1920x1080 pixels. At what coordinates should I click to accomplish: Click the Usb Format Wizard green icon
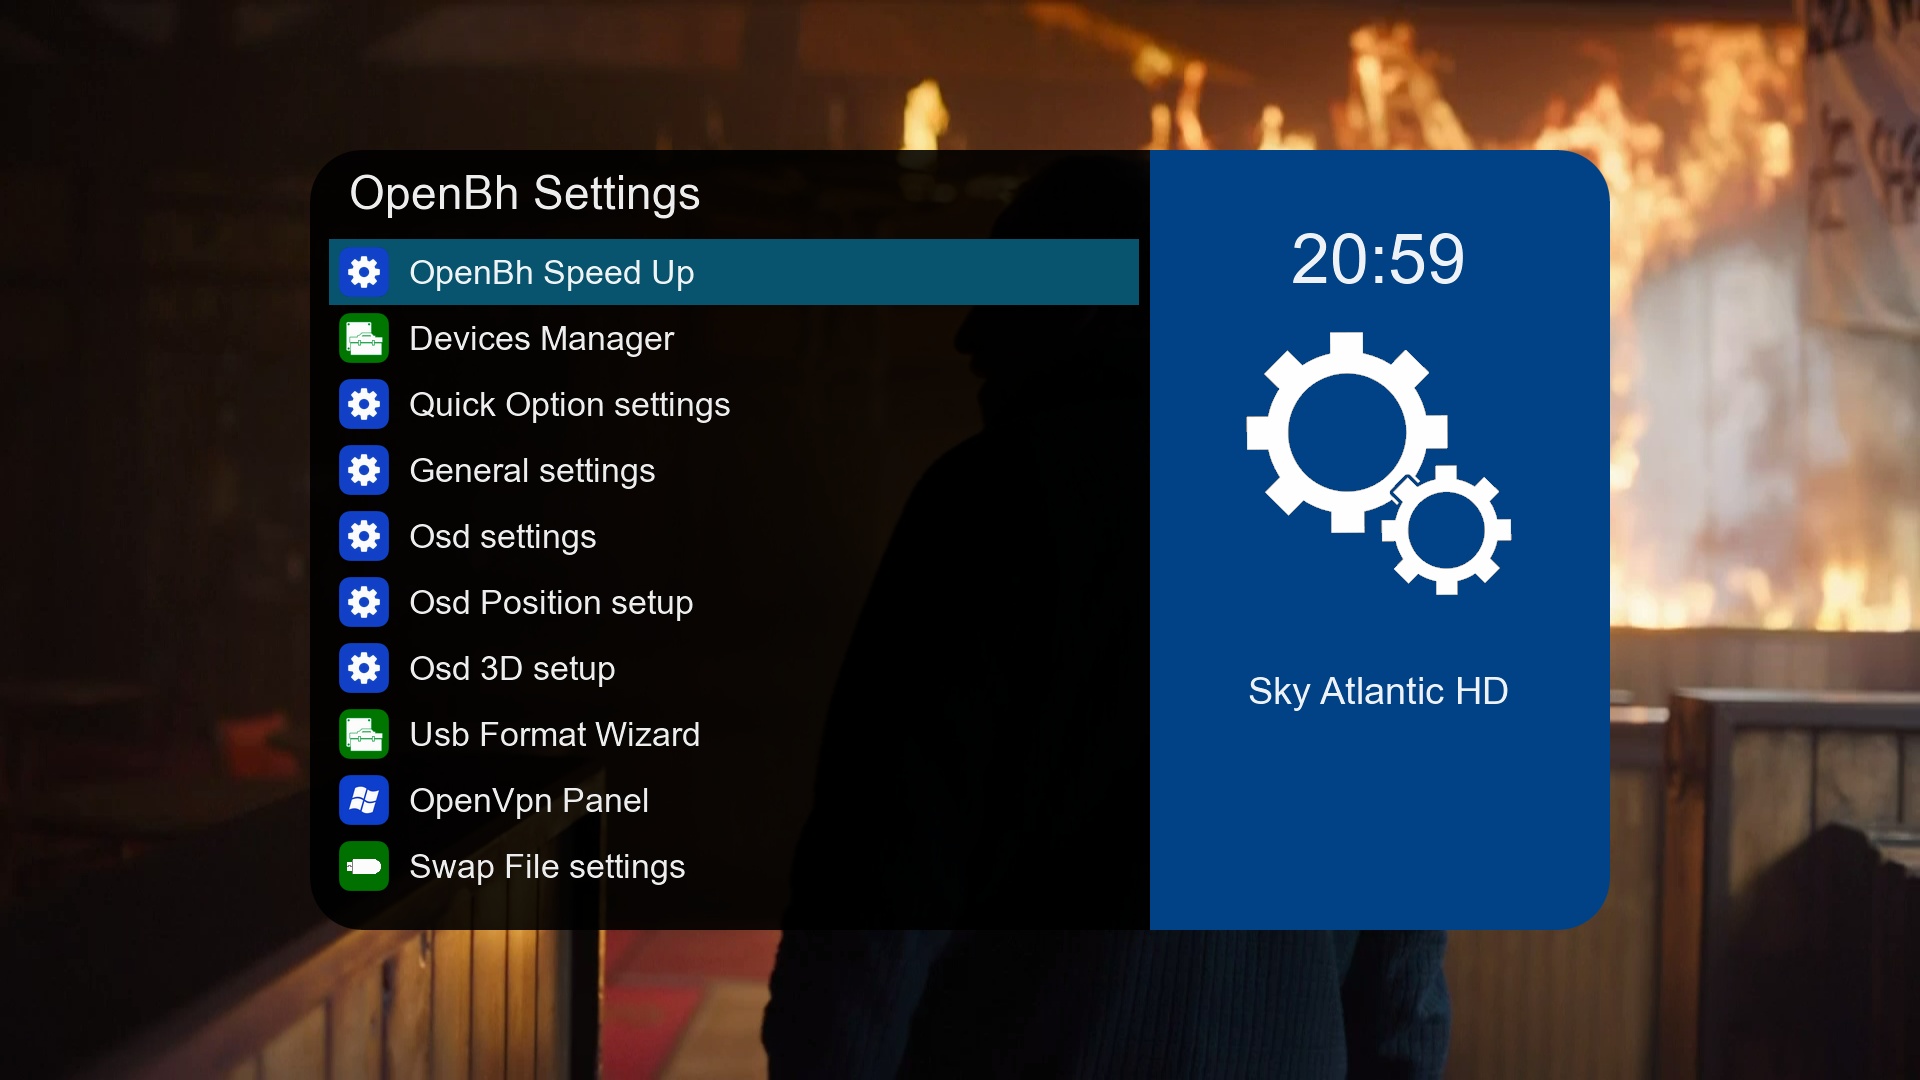(364, 734)
